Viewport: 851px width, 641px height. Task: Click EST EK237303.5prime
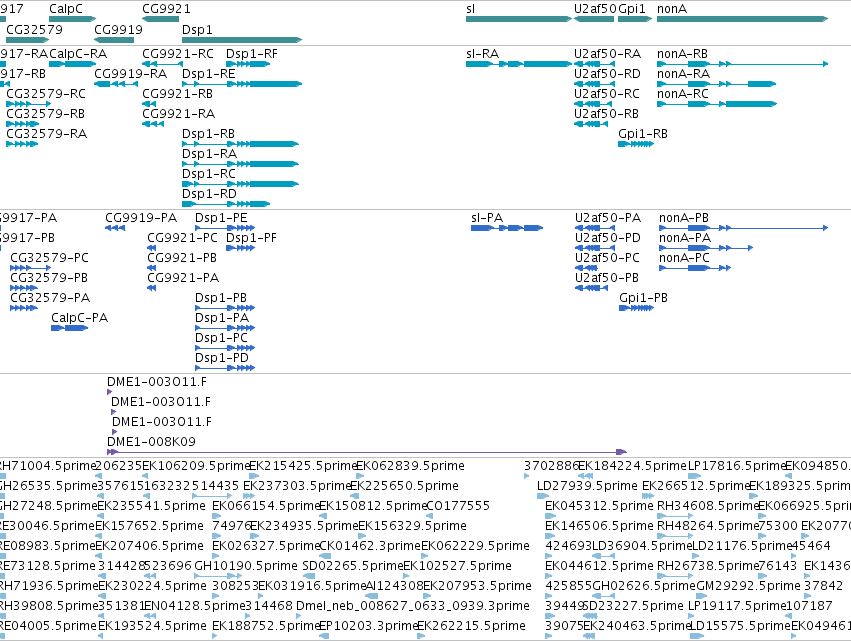[296, 486]
